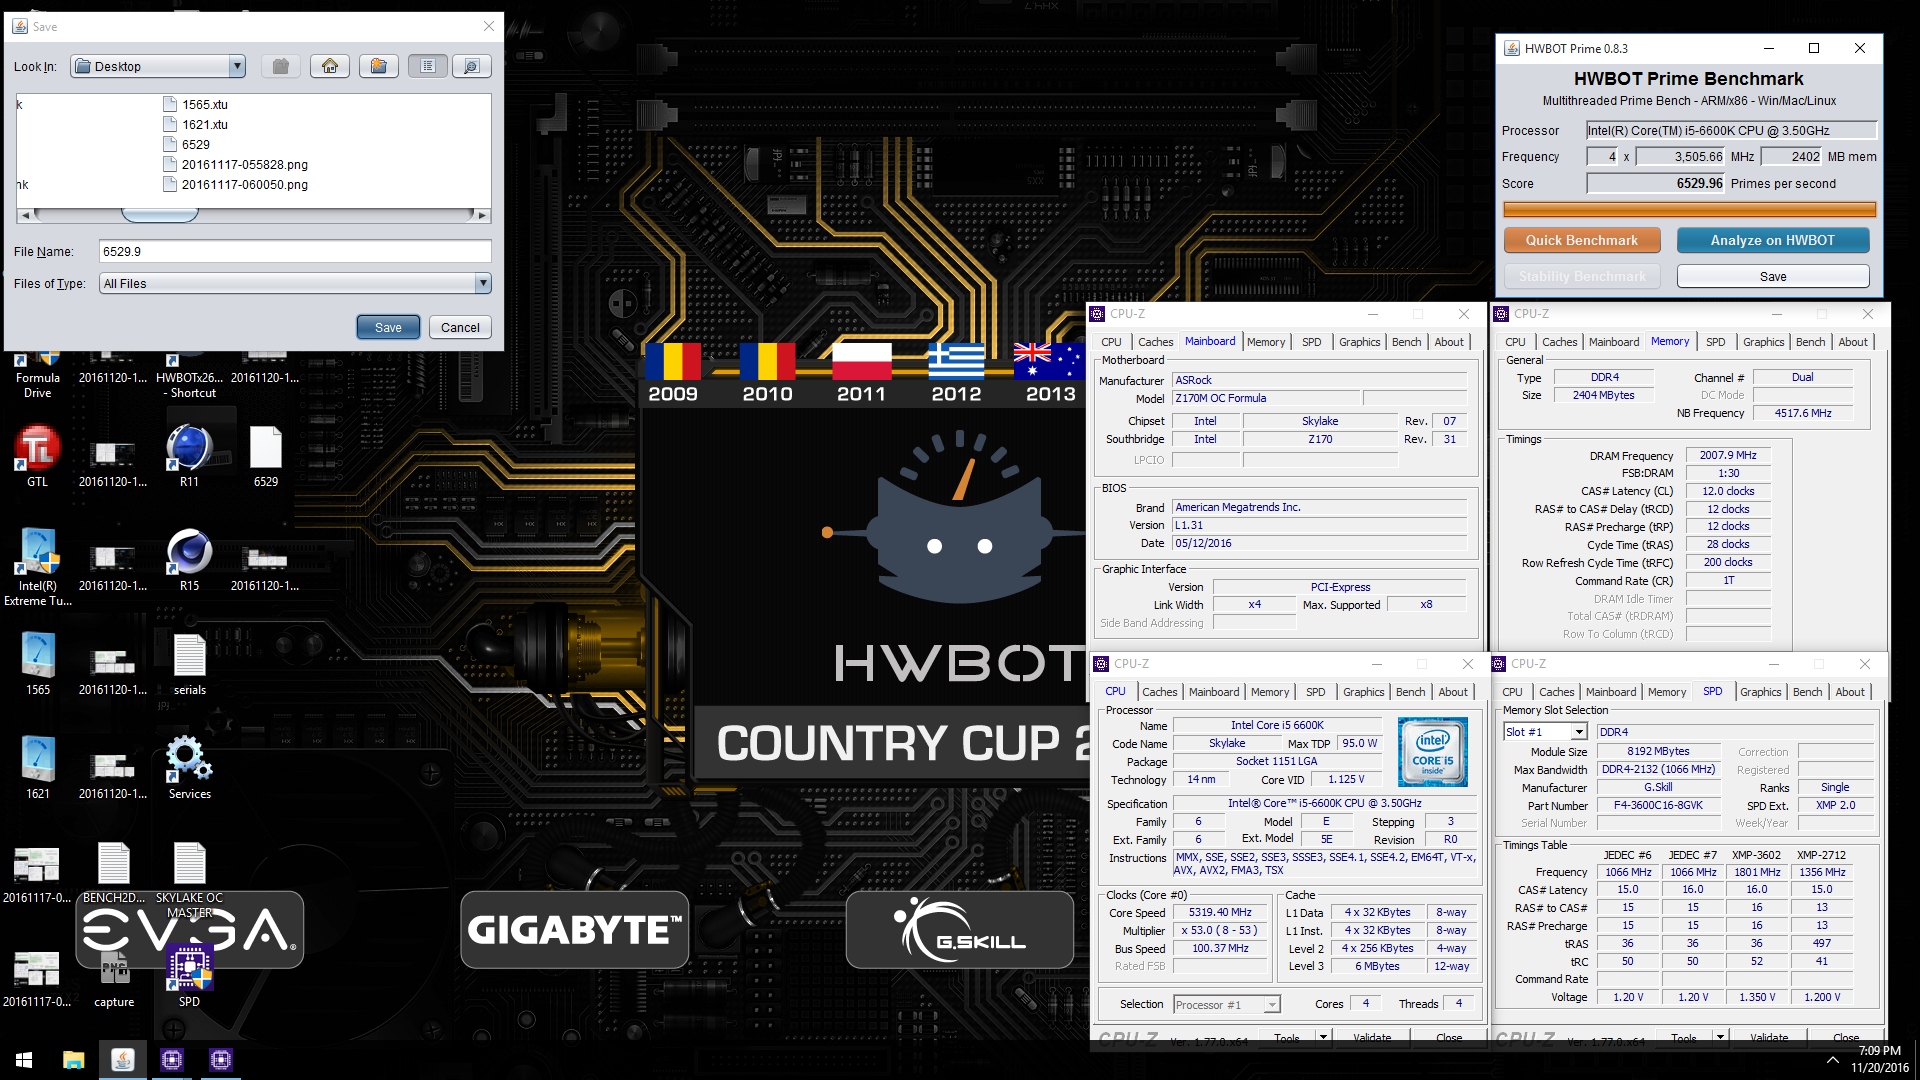Open SPD desktop shortcut
The image size is (1920, 1080).
[190, 976]
